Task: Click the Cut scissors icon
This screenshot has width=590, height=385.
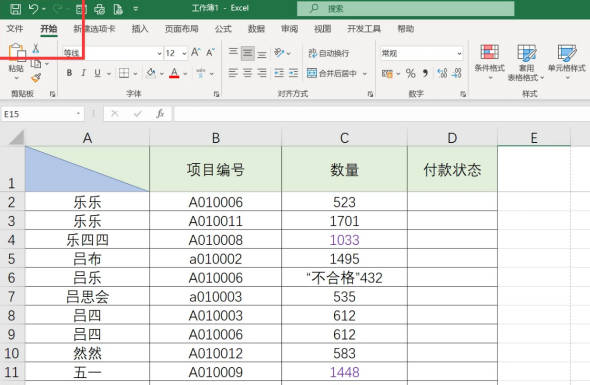Action: pyautogui.click(x=36, y=48)
